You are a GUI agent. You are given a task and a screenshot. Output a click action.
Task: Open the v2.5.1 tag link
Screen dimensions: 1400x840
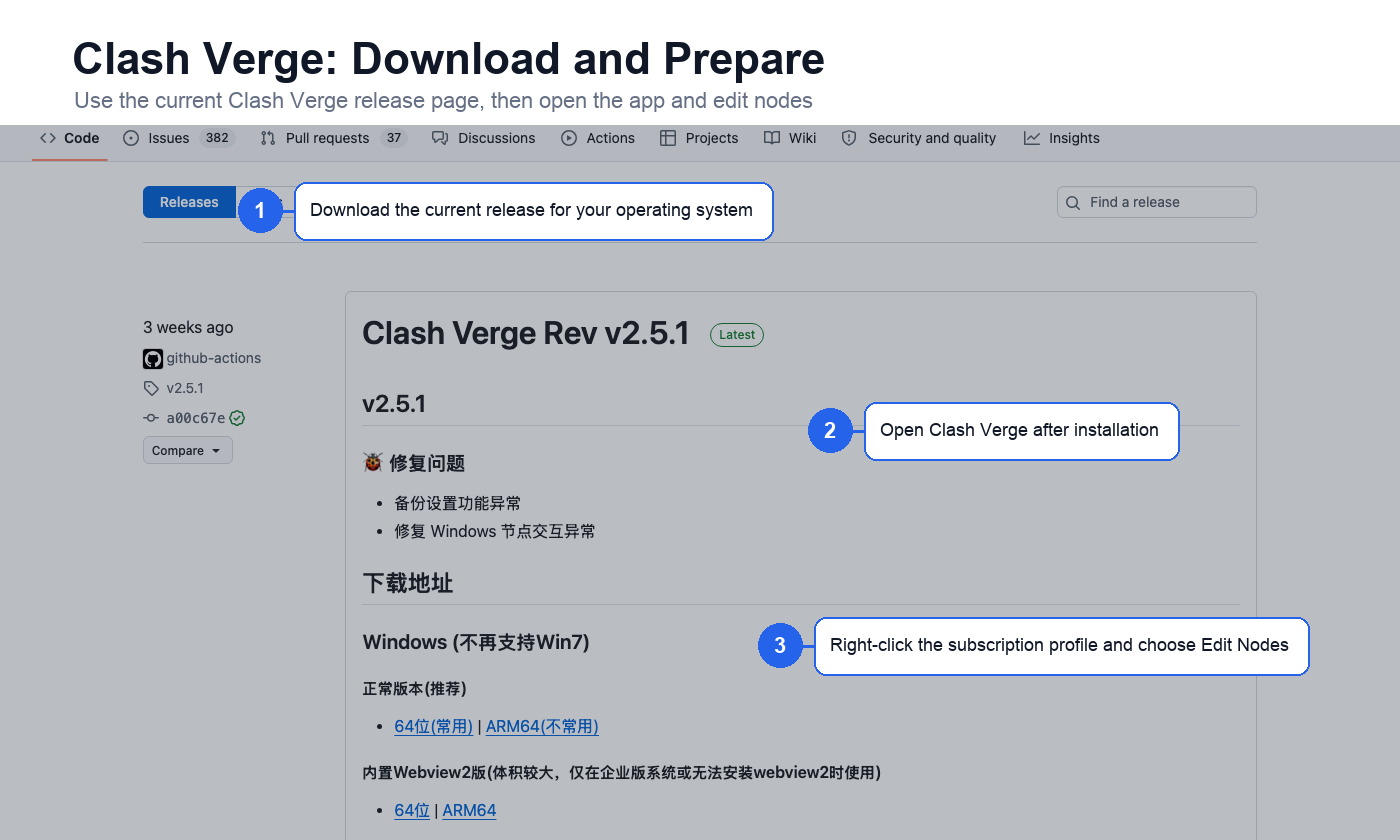(x=185, y=388)
